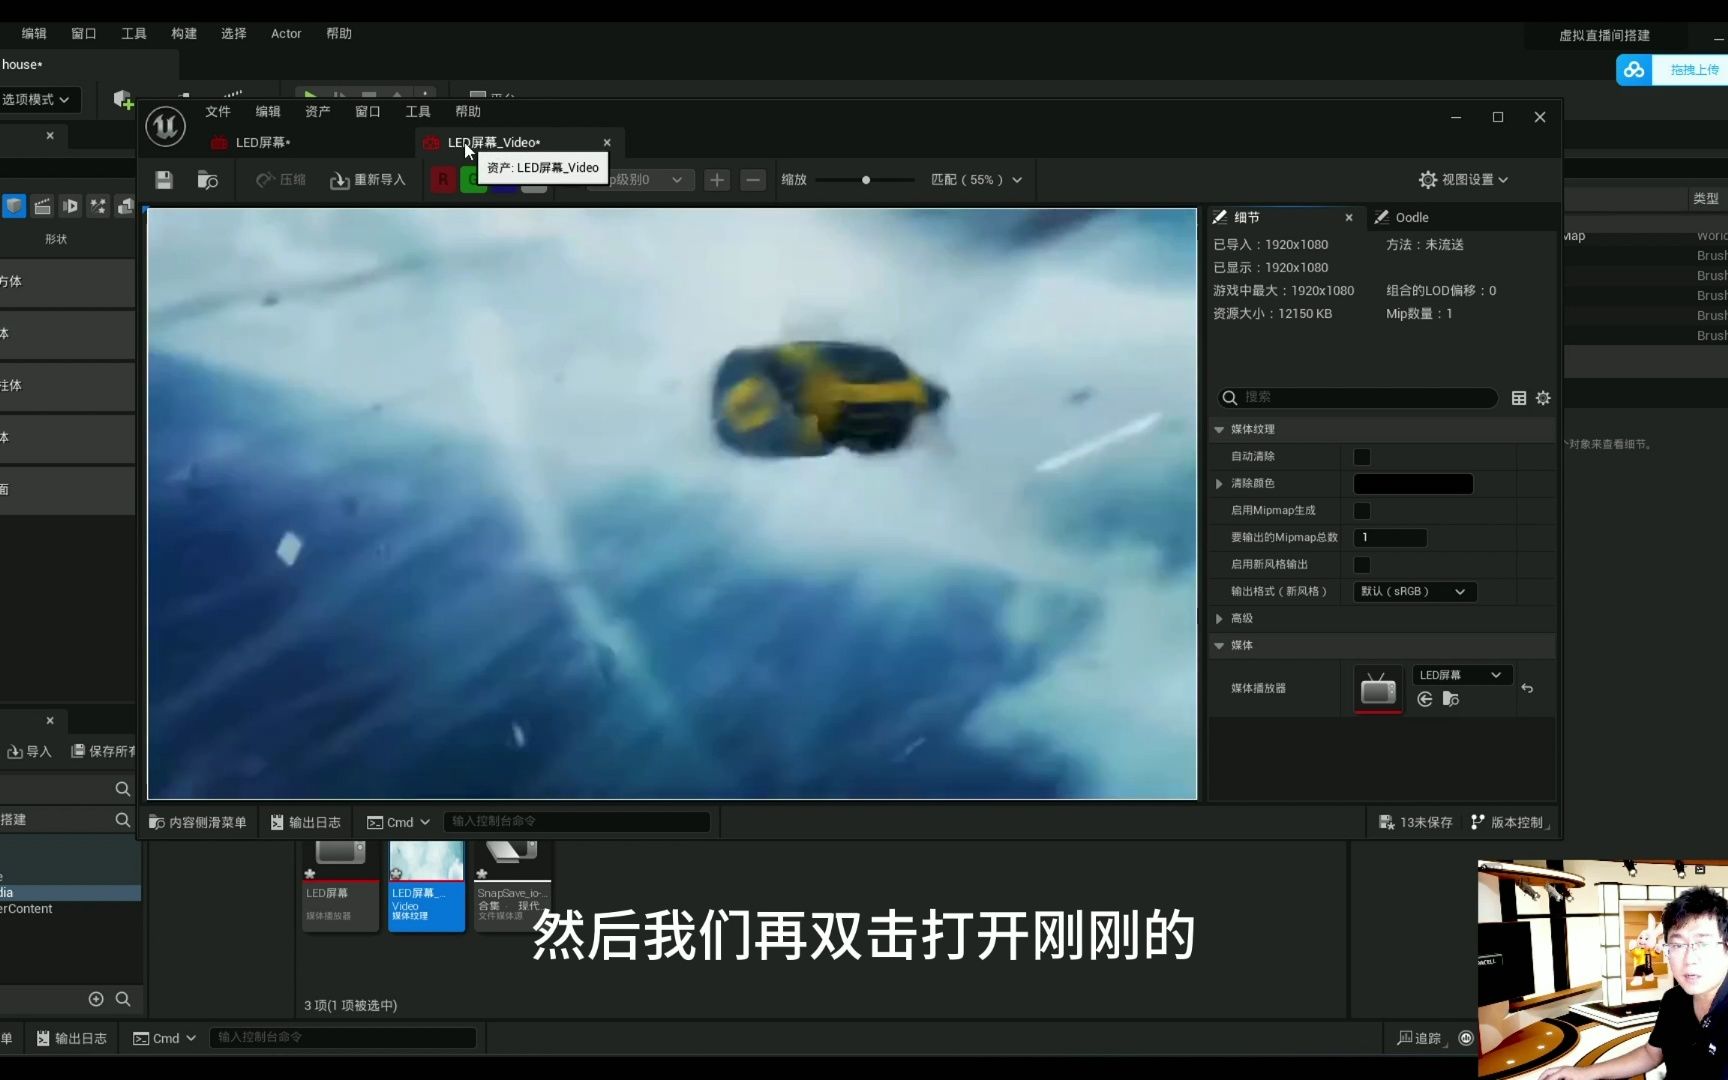Enable the 启用Mipmap生成 checkbox

[1362, 511]
